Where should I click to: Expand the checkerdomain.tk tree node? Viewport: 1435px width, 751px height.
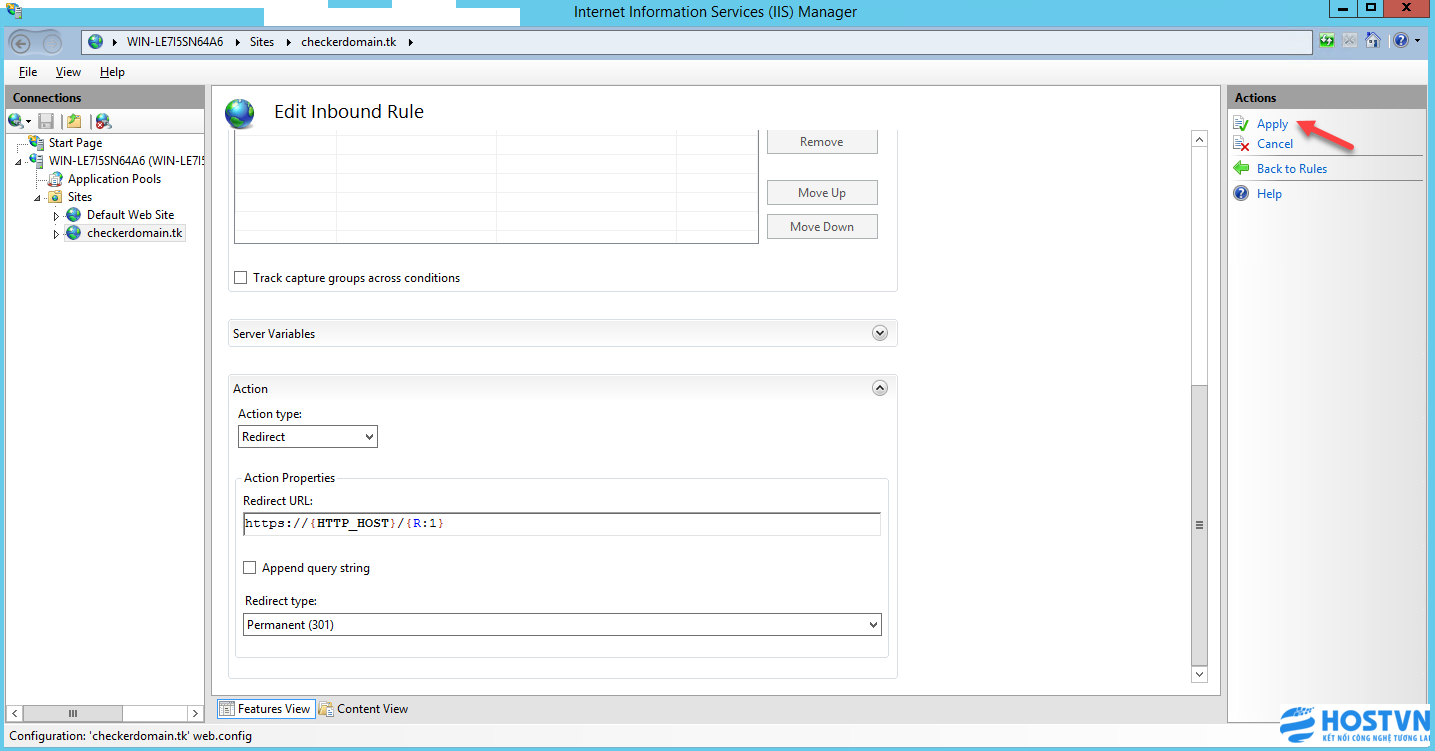[56, 234]
